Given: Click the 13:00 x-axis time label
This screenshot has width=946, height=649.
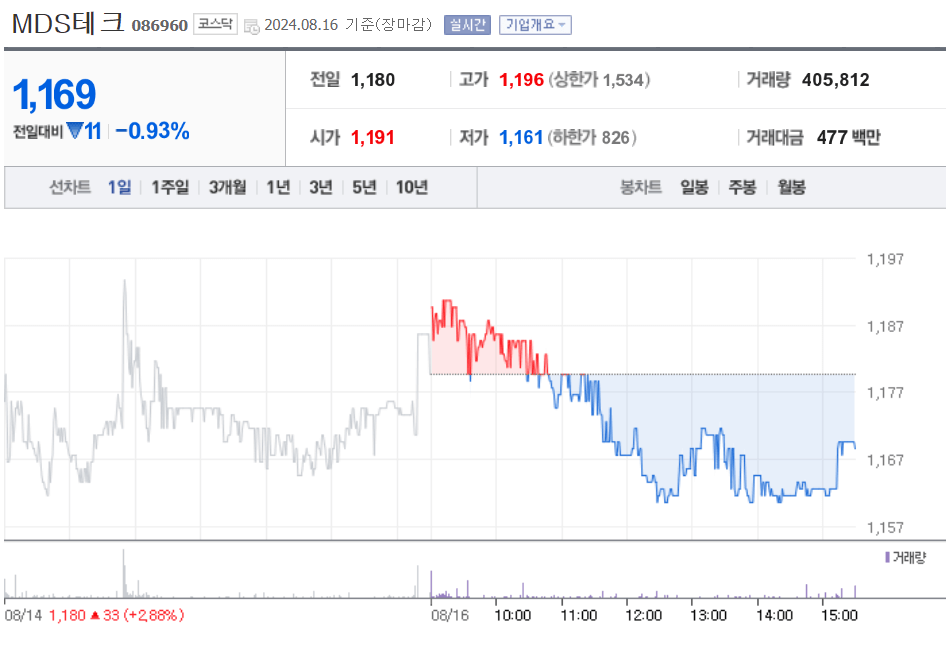Looking at the screenshot, I should coord(708,615).
